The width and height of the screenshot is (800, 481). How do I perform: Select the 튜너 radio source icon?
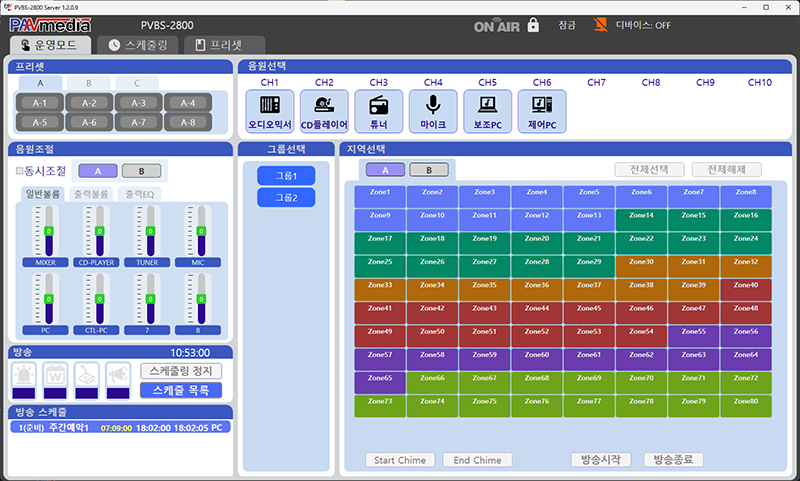coord(378,111)
